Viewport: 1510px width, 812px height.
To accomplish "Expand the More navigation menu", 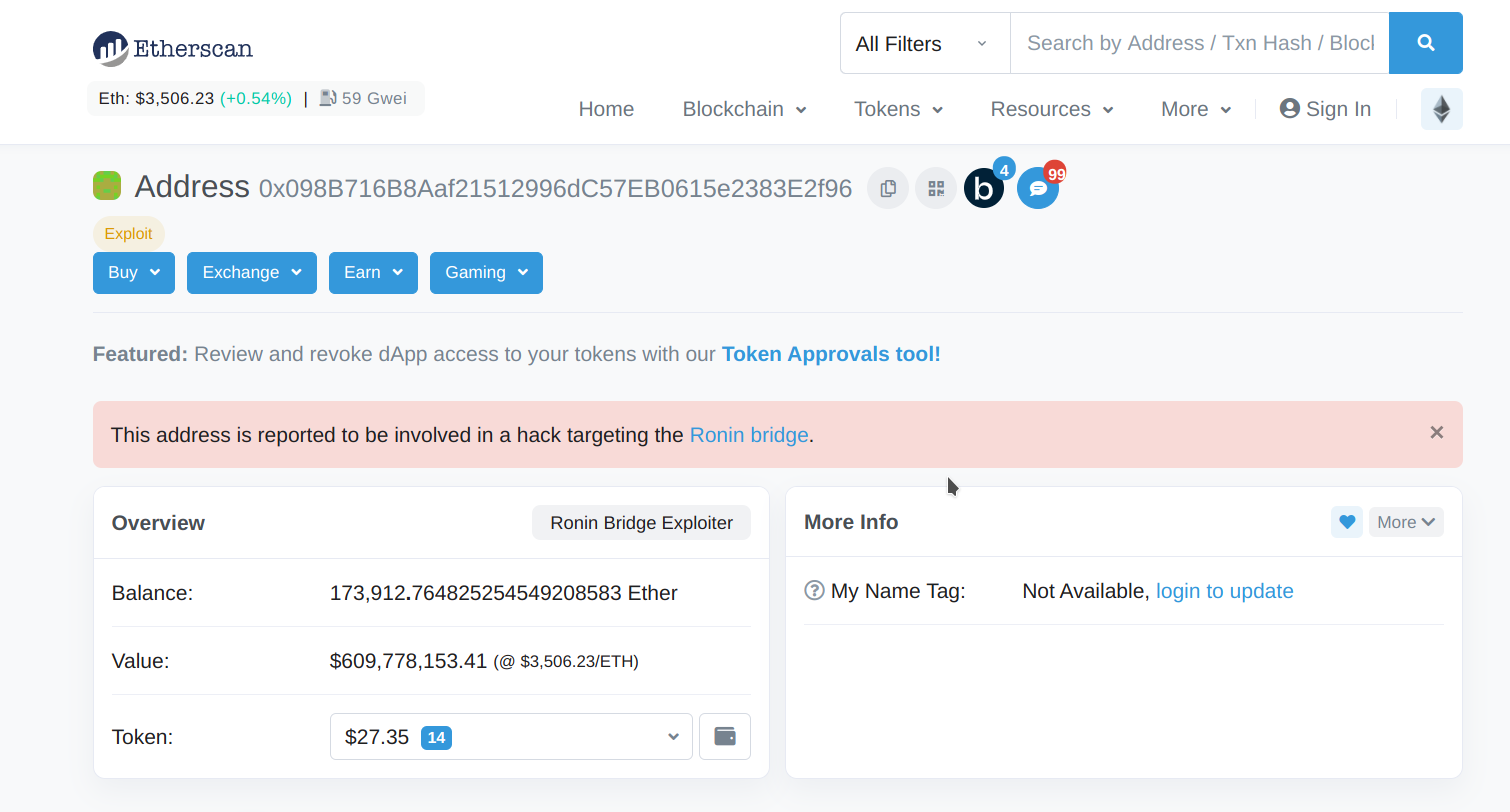I will point(1196,109).
